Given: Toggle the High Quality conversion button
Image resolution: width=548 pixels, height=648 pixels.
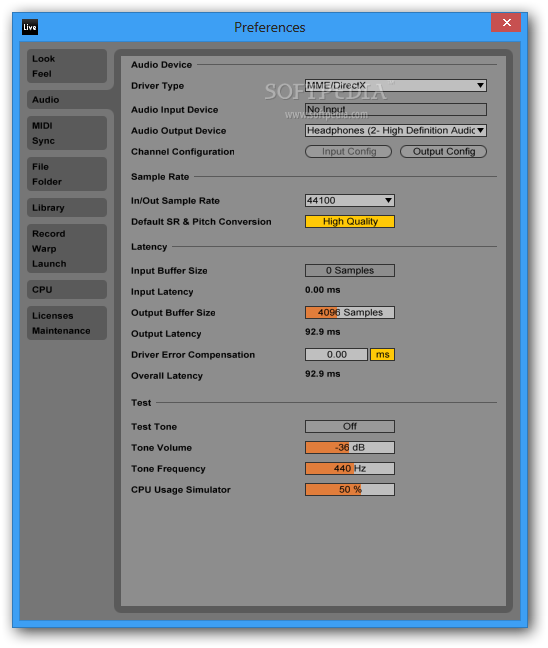Looking at the screenshot, I should (350, 222).
